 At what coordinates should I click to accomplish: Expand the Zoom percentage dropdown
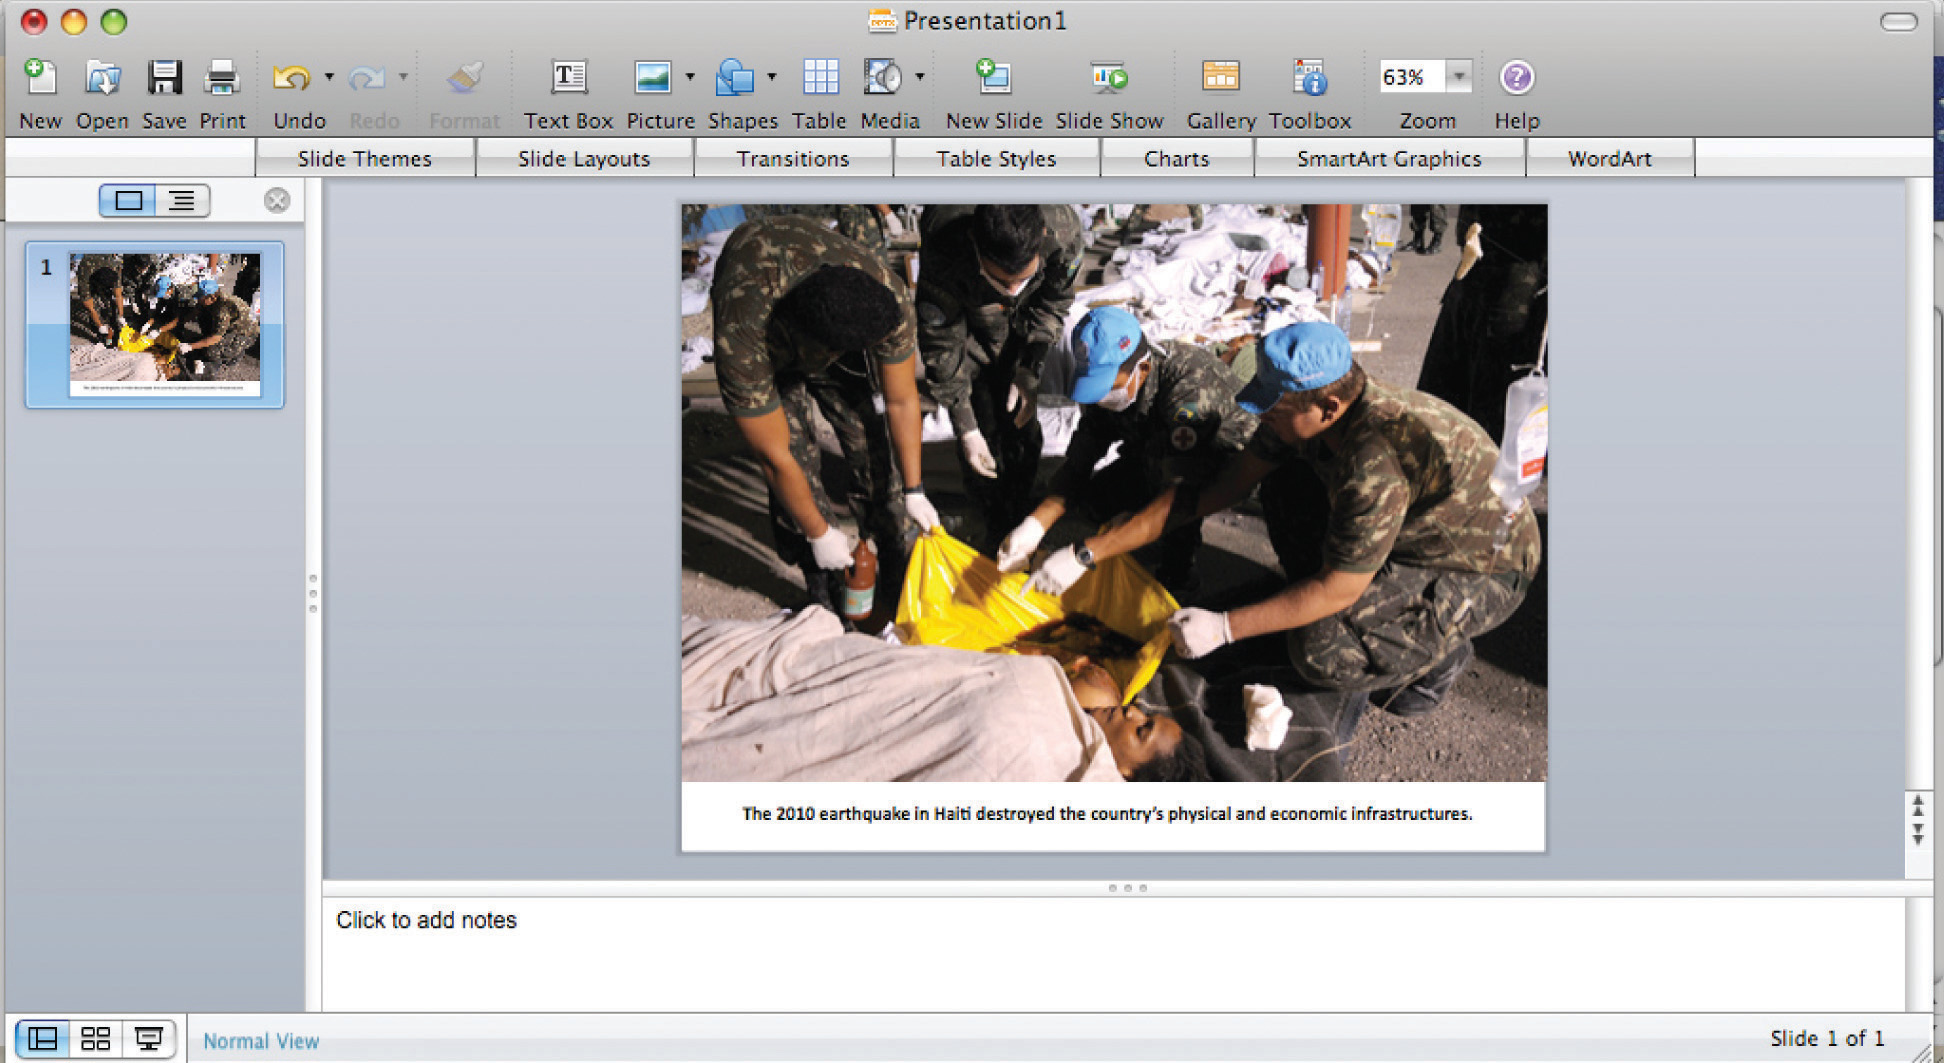[x=1459, y=77]
